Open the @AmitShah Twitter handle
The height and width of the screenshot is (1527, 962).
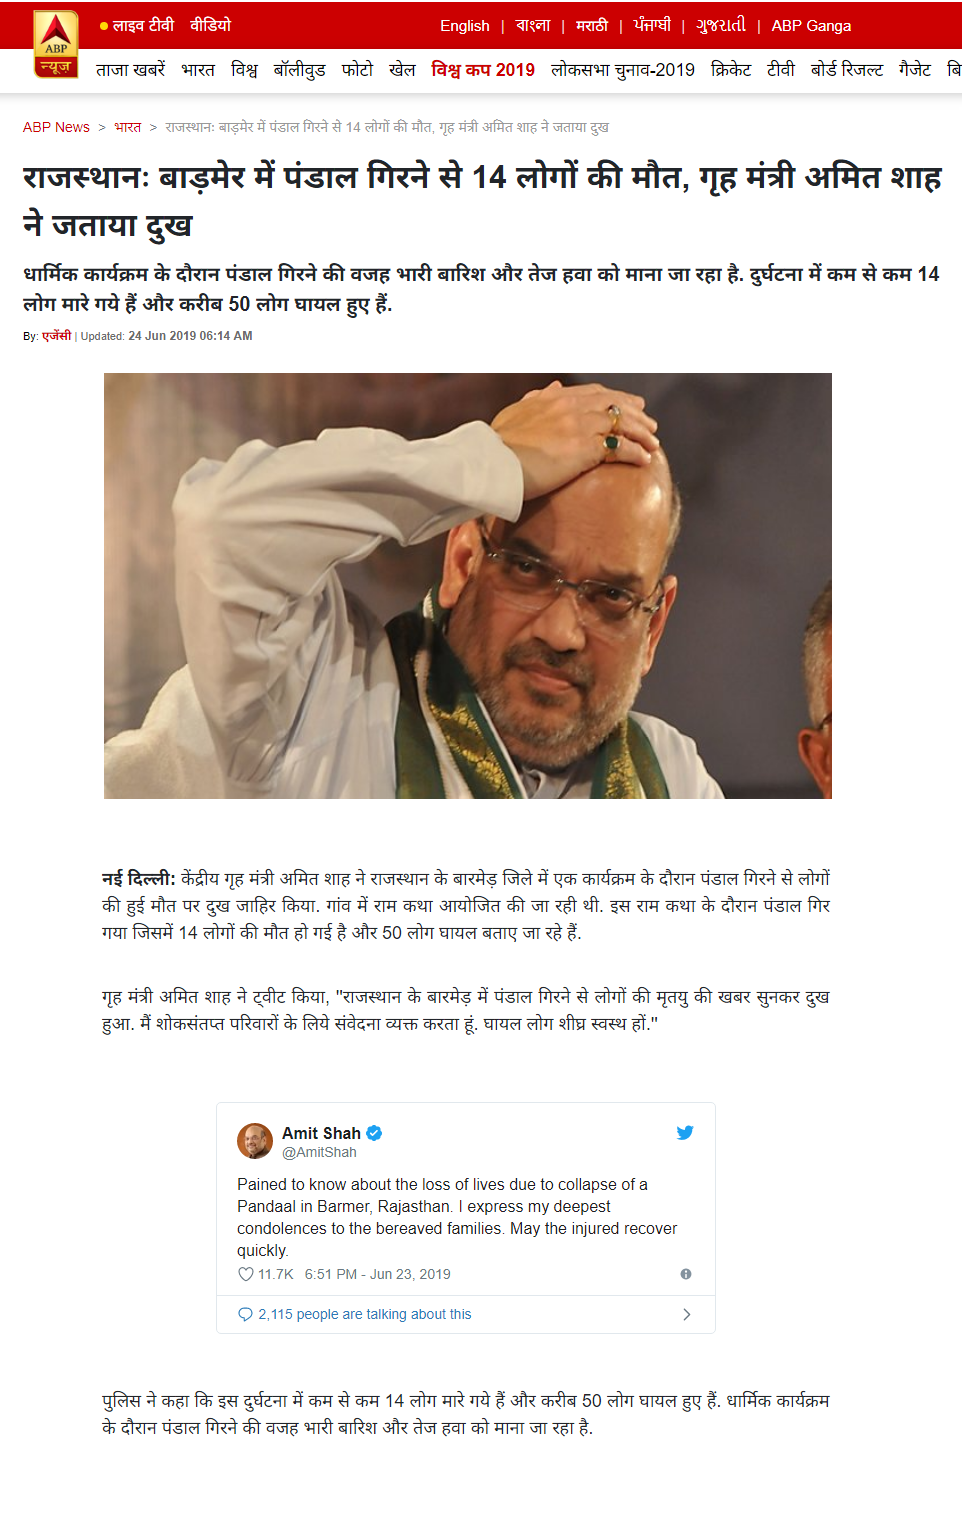coord(319,1152)
